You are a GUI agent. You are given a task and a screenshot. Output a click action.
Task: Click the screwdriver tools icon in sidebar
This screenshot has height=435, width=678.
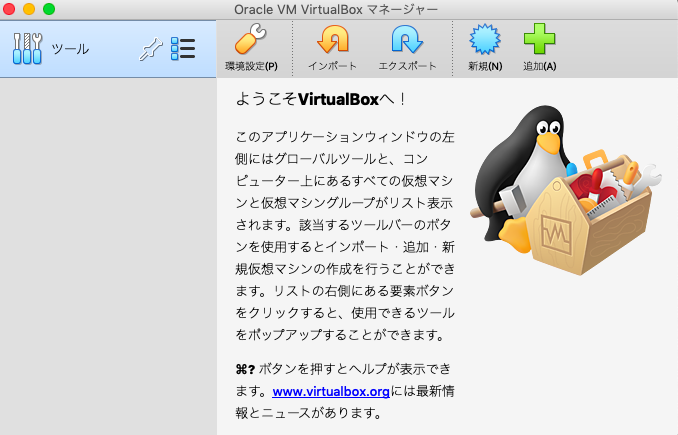pos(27,48)
